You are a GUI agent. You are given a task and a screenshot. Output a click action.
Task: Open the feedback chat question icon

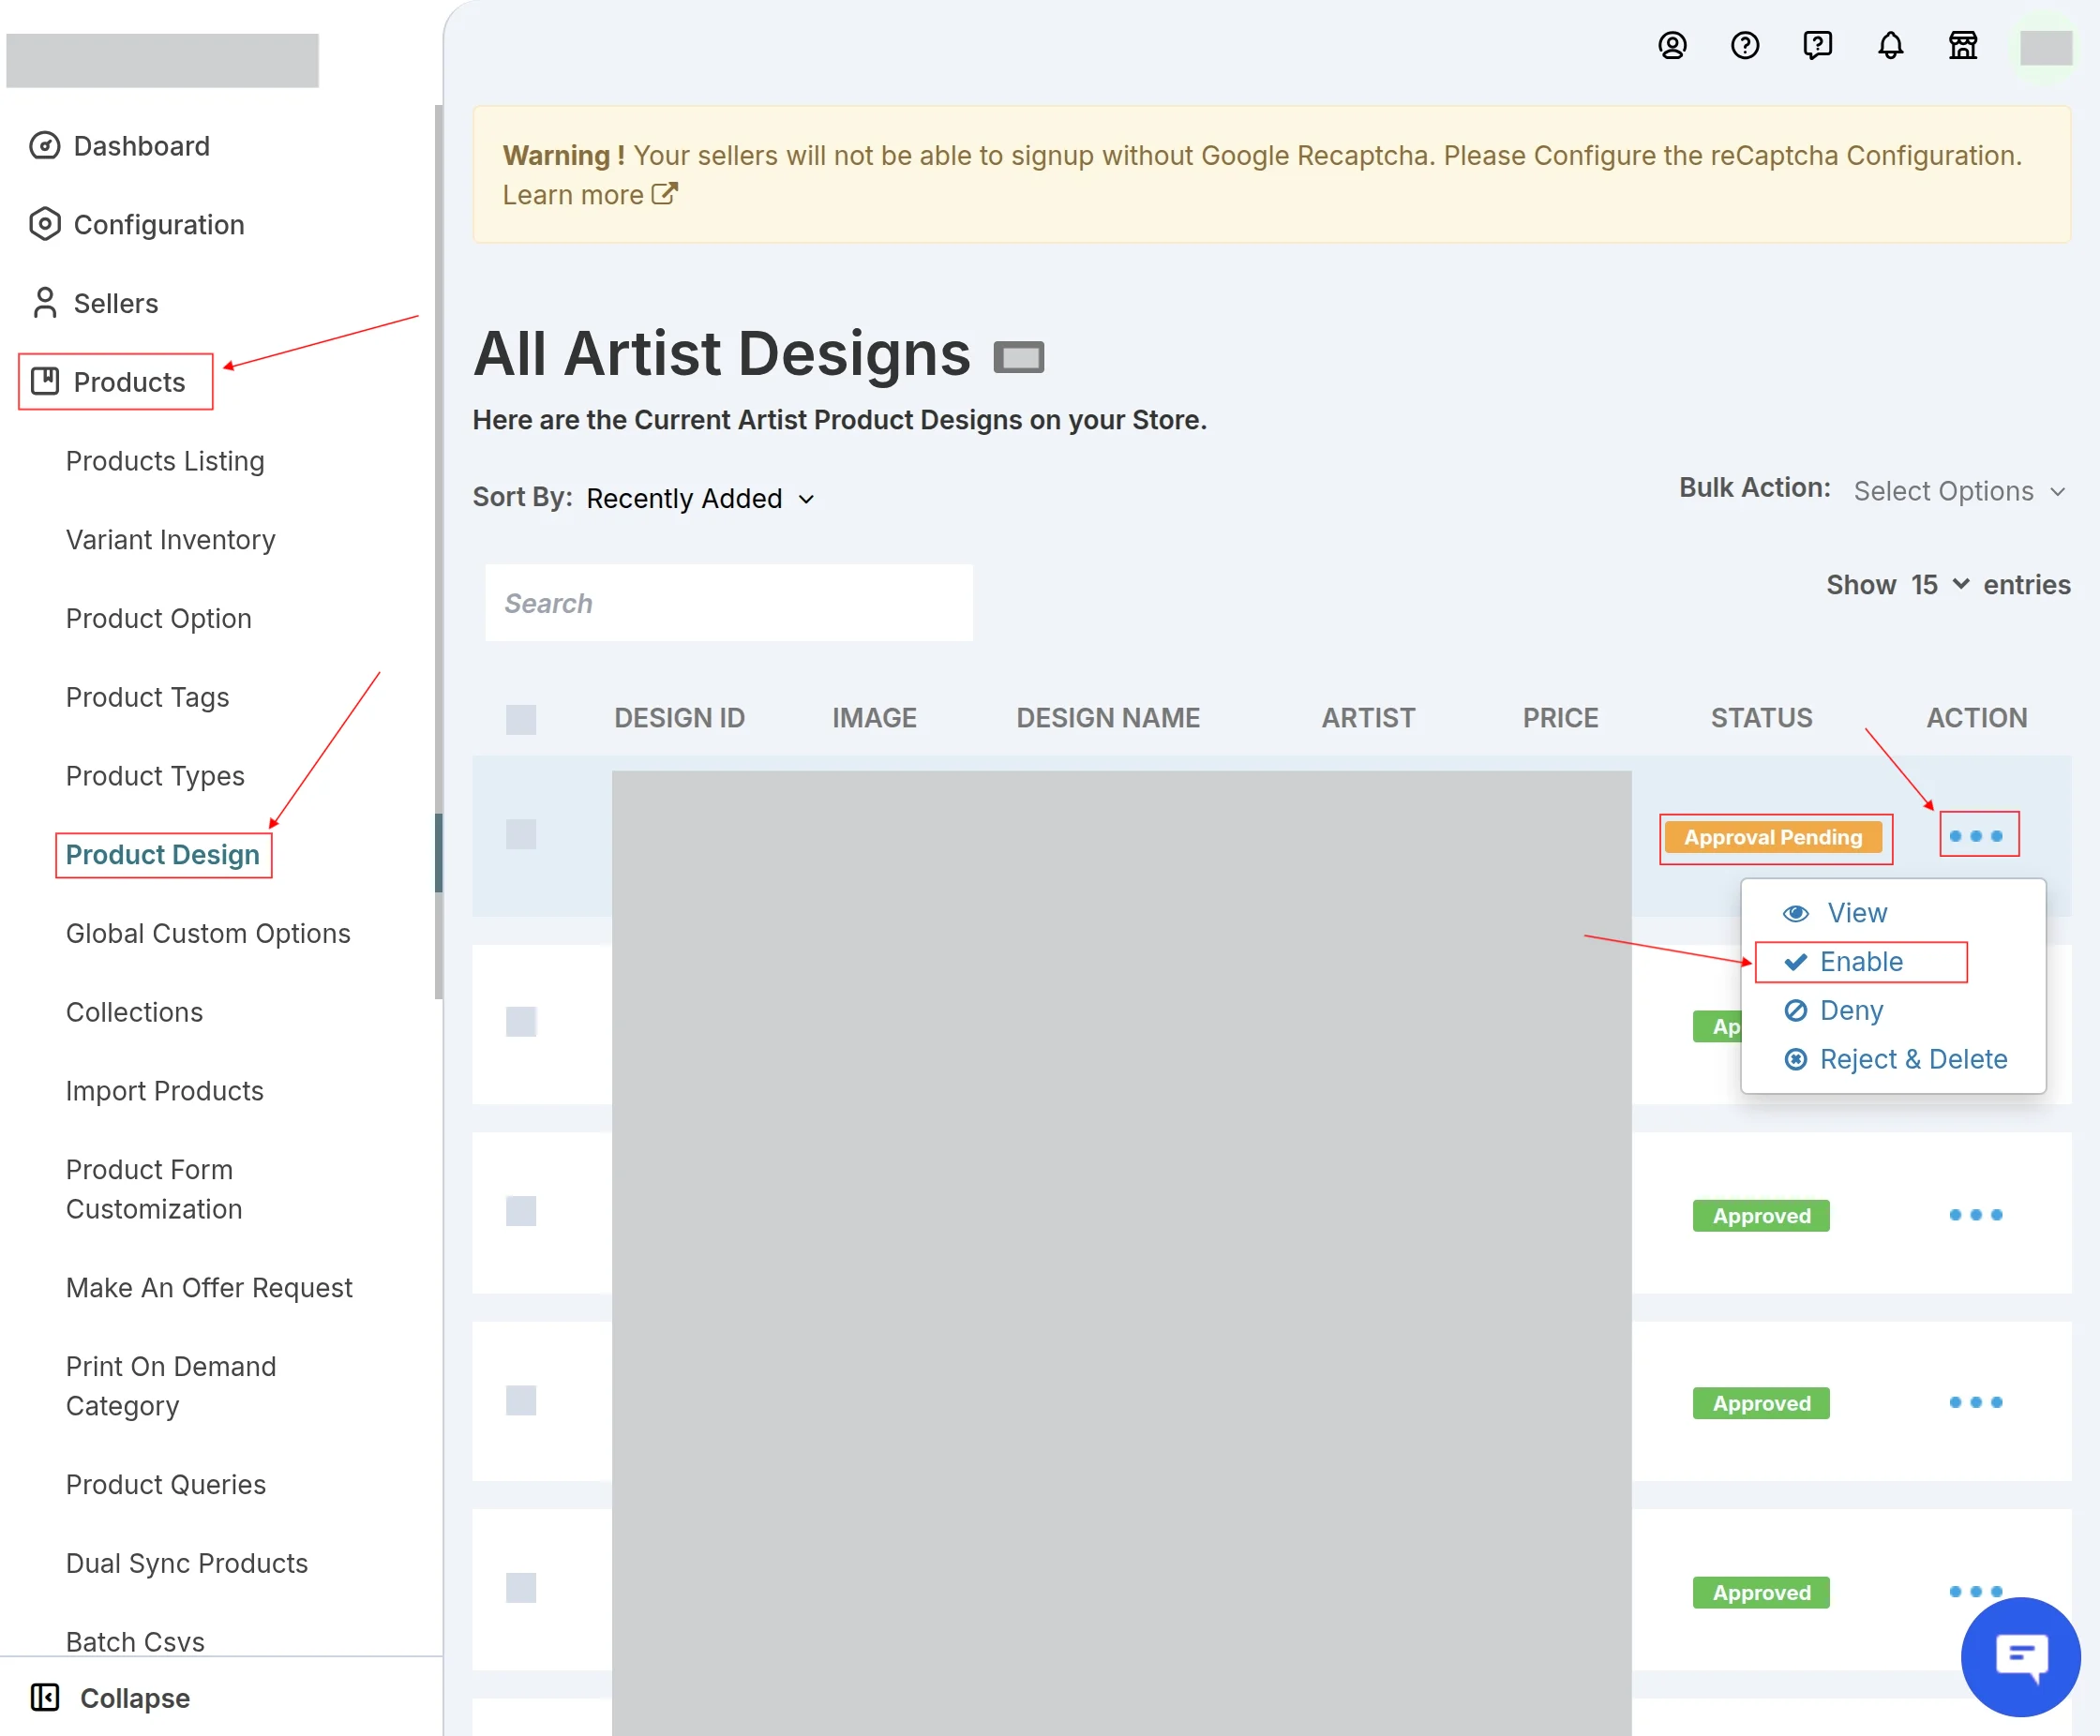[x=1817, y=46]
